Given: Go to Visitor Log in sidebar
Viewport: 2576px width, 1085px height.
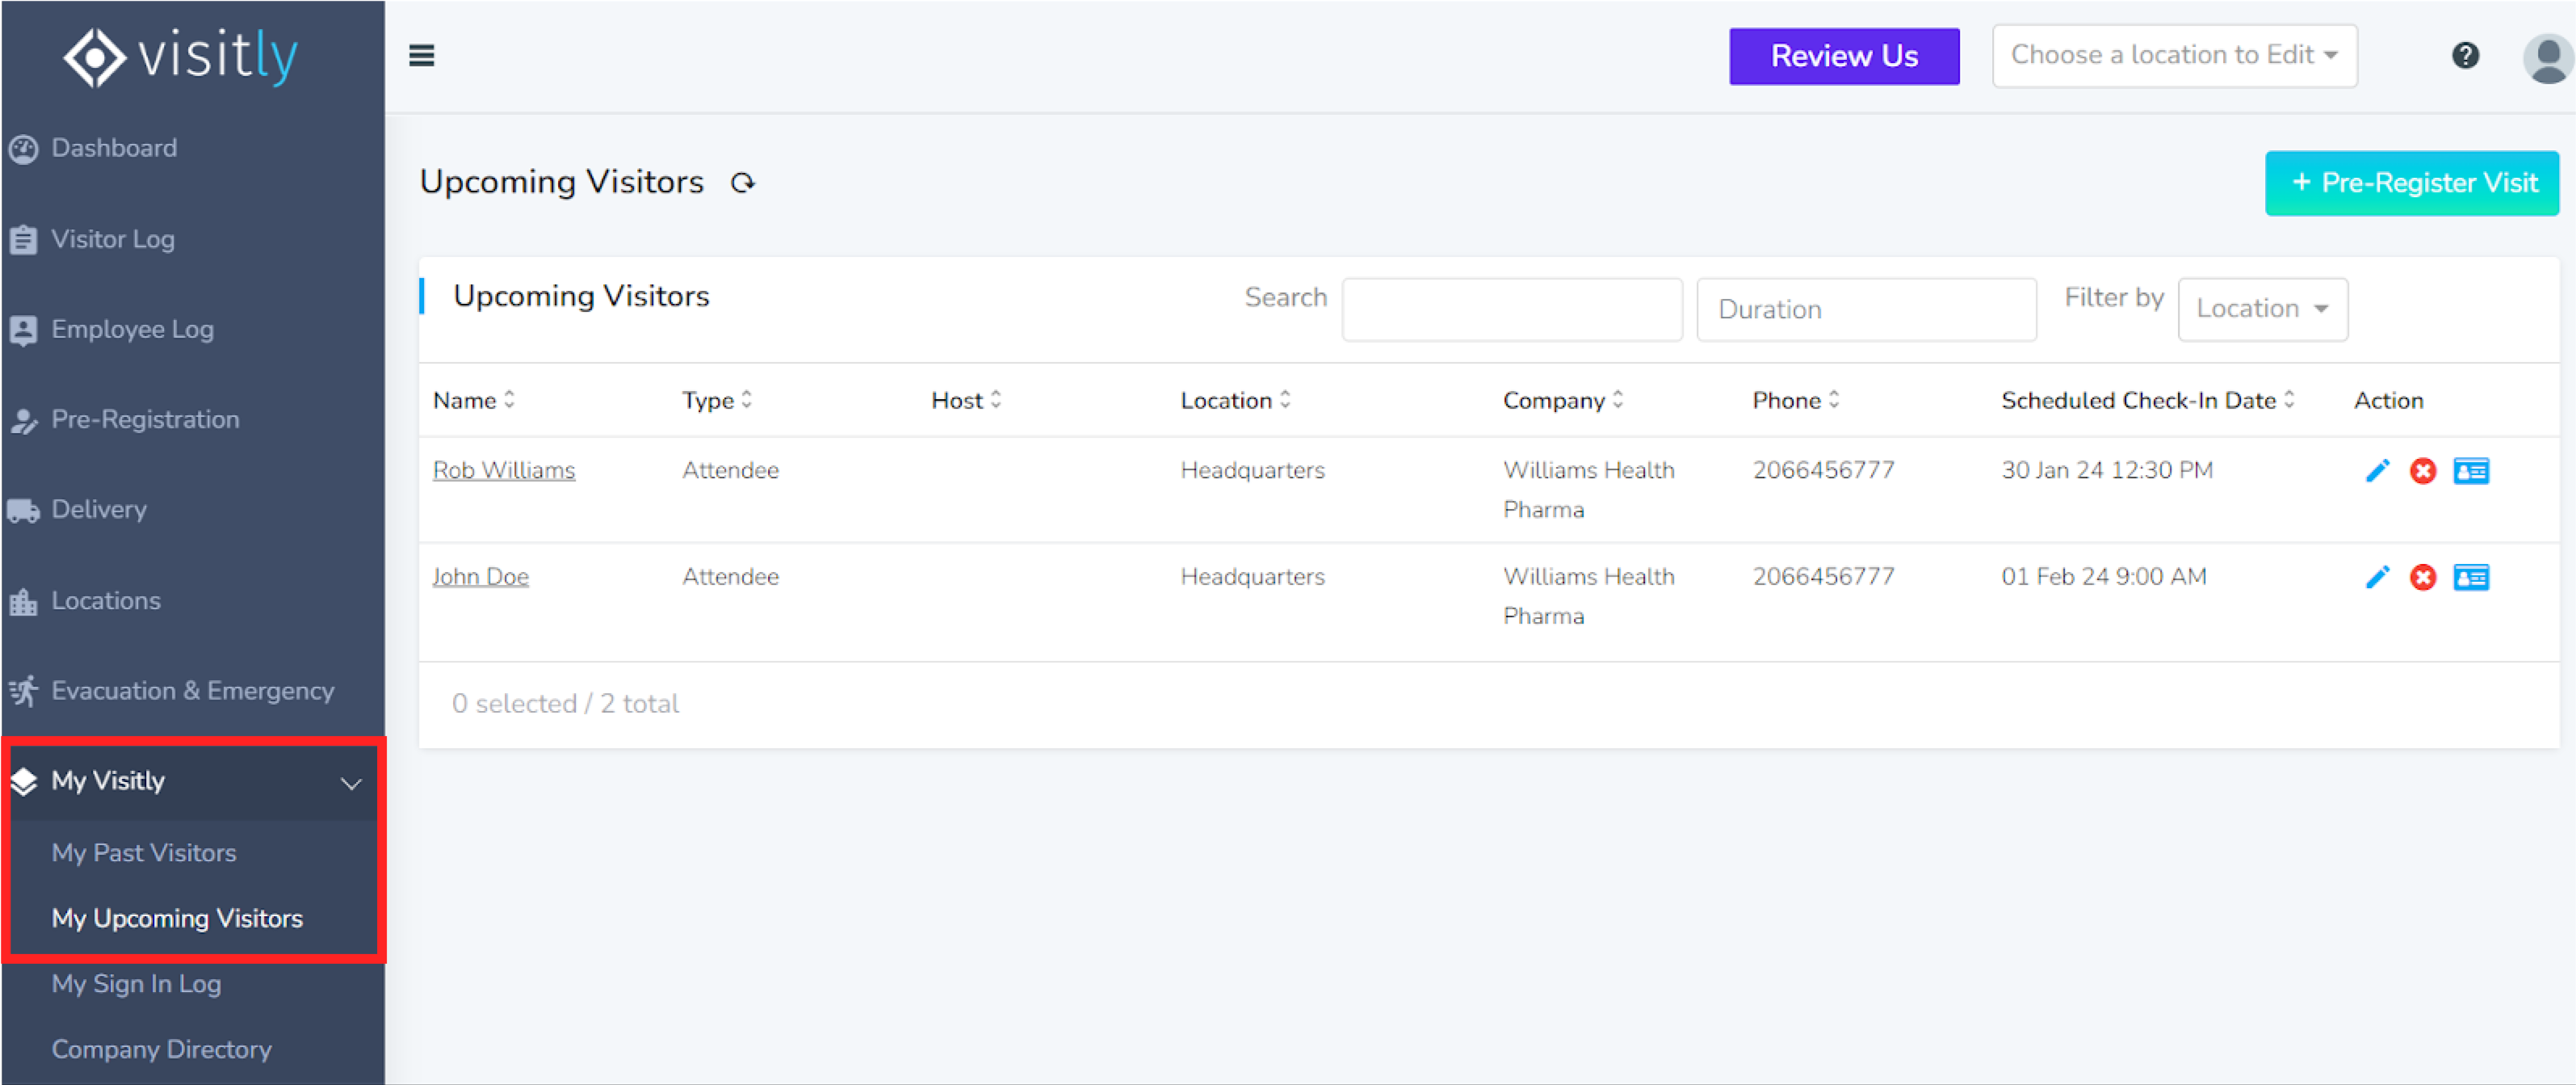Looking at the screenshot, I should [x=113, y=239].
